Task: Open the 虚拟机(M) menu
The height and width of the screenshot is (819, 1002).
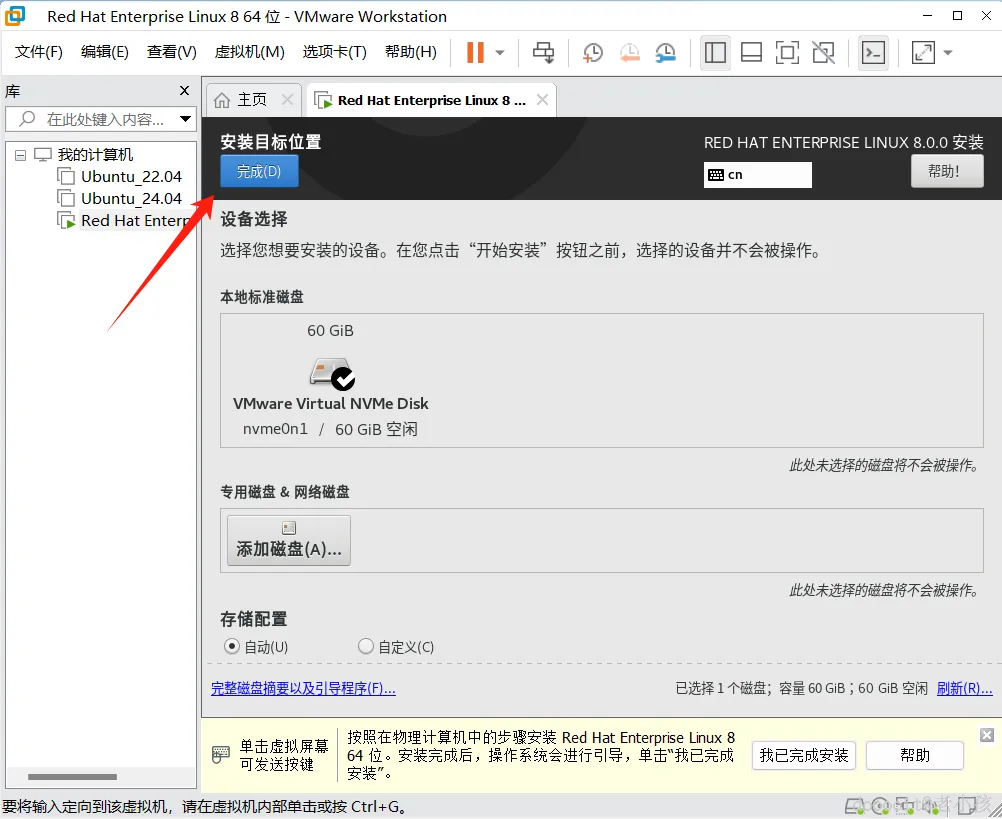Action: click(x=249, y=51)
